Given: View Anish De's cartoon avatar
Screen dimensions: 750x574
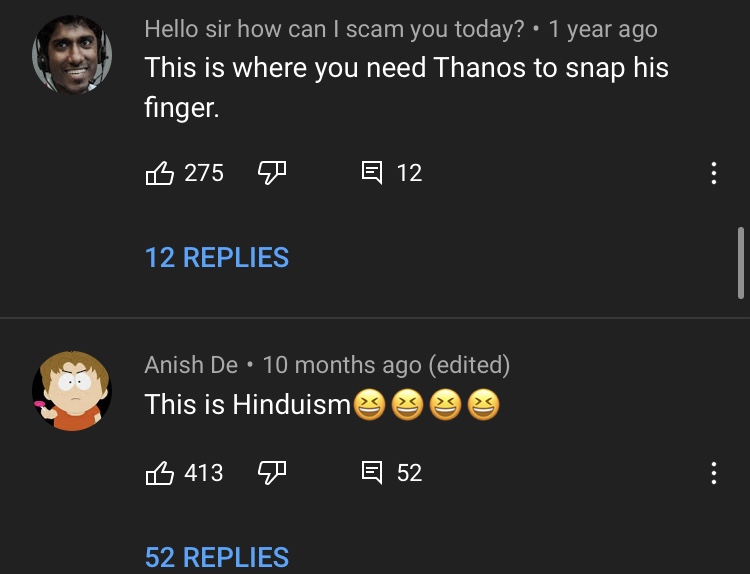Looking at the screenshot, I should point(71,391).
